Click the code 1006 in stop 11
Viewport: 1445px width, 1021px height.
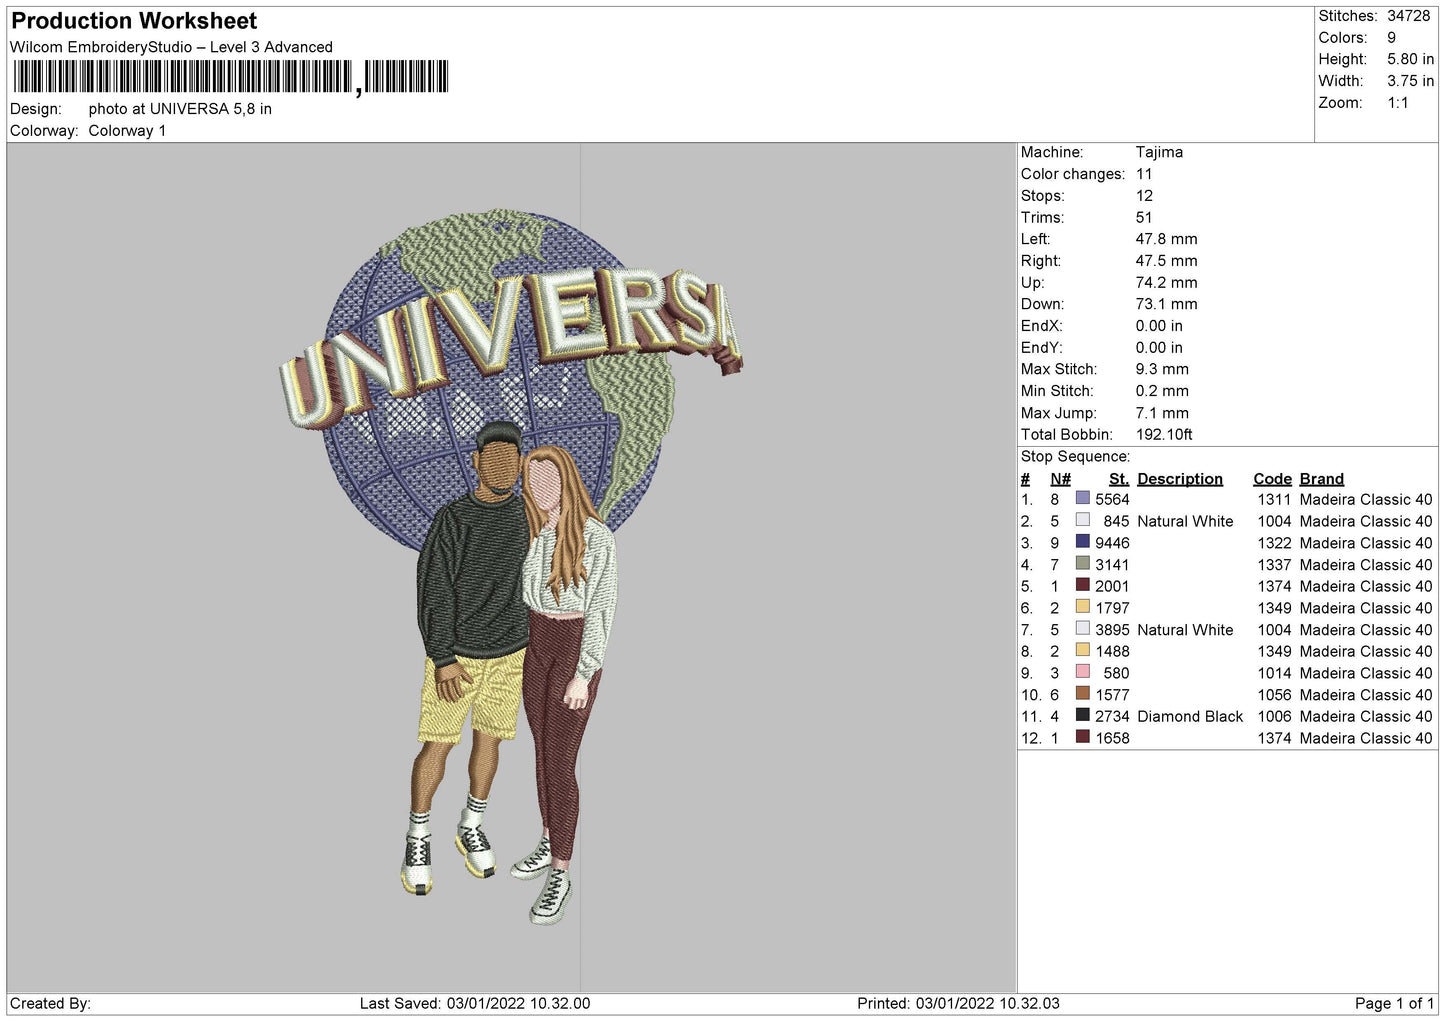[x=1274, y=716]
